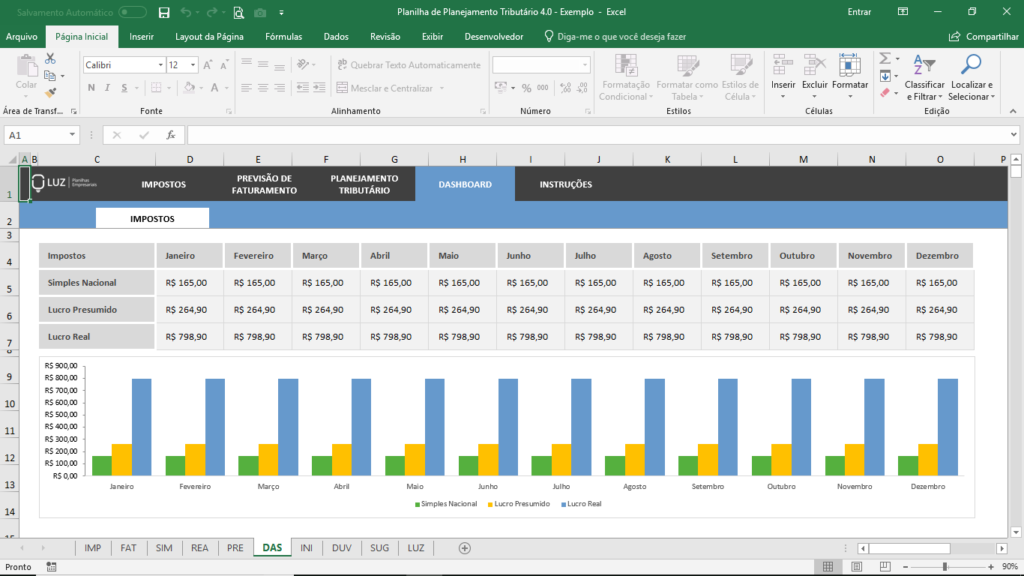Viewport: 1024px width, 576px height.
Task: Open the font size dropdown showing 12
Action: (192, 65)
